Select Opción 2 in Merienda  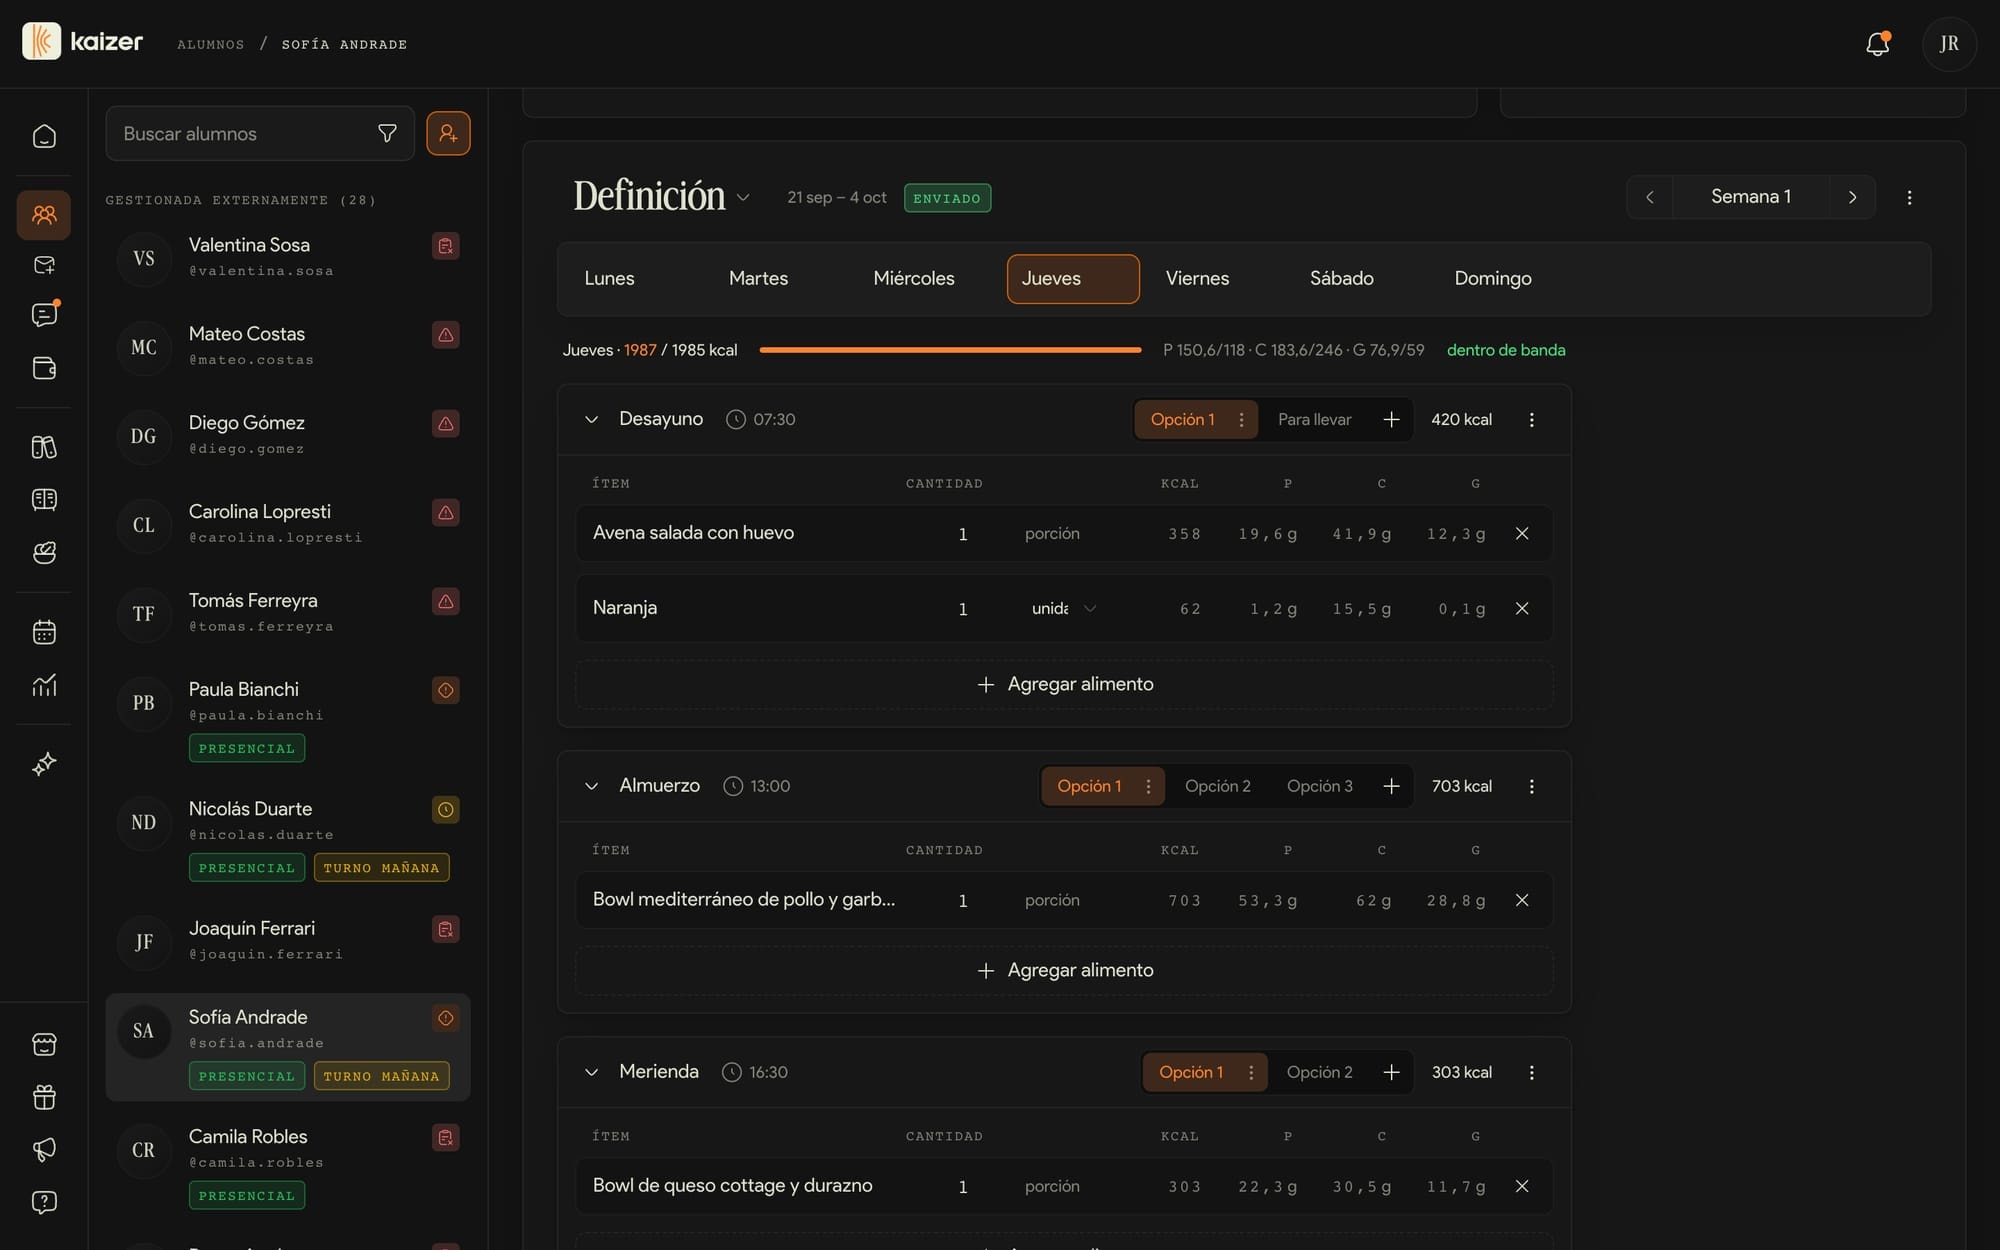[1319, 1072]
